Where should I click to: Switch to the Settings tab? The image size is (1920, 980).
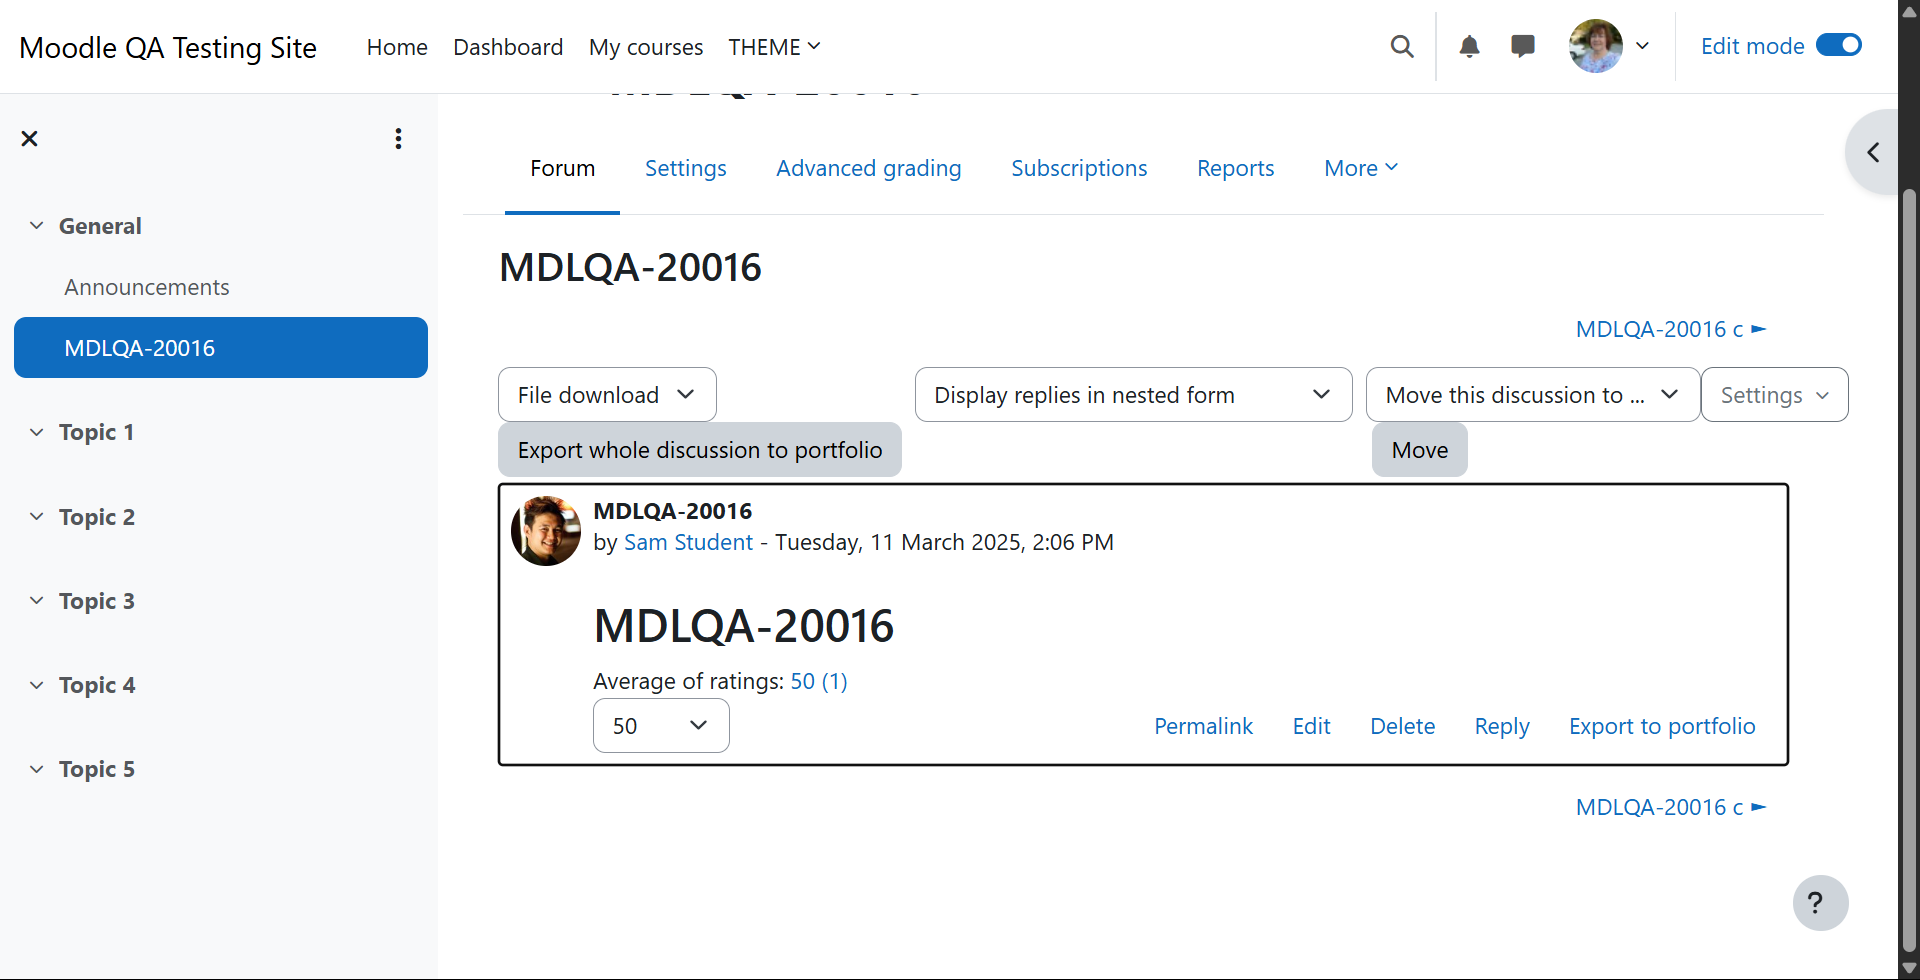[686, 168]
